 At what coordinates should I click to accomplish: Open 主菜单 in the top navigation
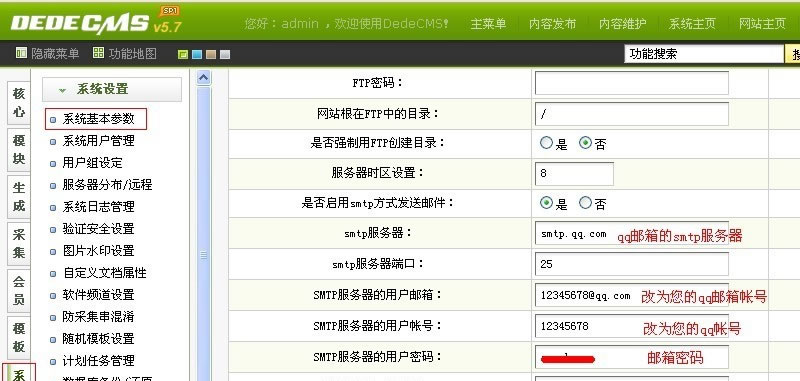point(488,23)
